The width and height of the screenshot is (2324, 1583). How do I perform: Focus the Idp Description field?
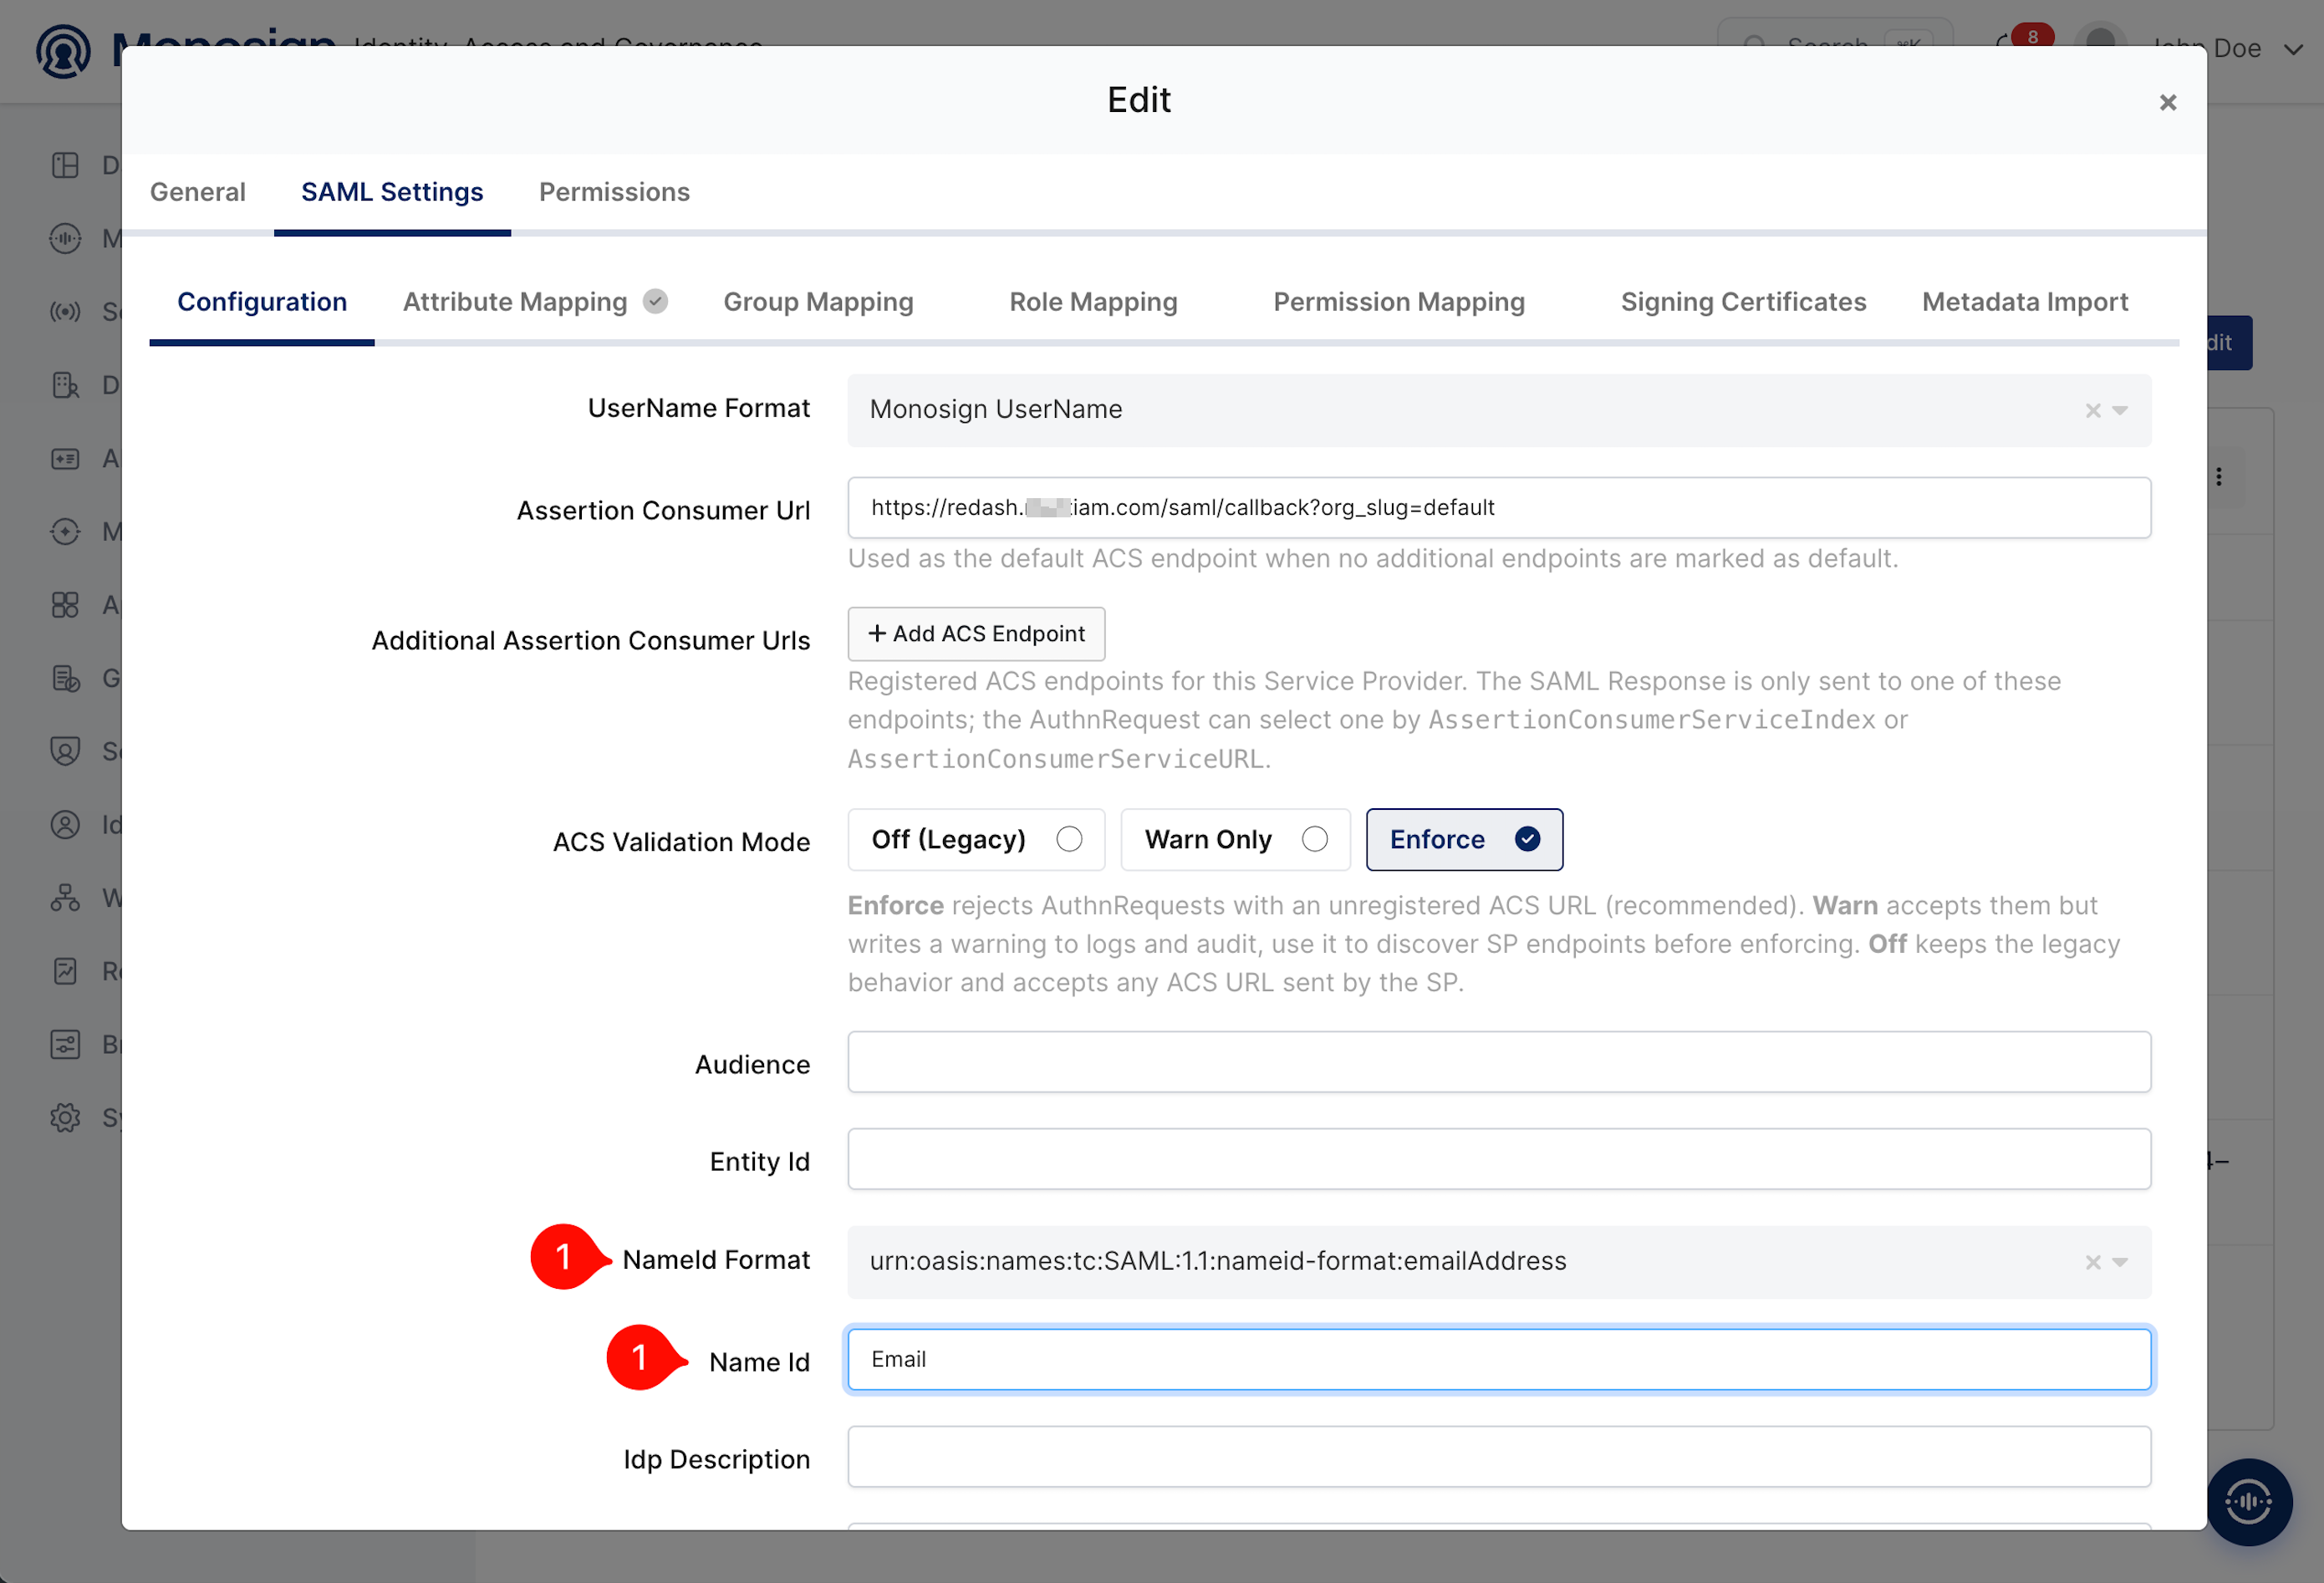1499,1457
